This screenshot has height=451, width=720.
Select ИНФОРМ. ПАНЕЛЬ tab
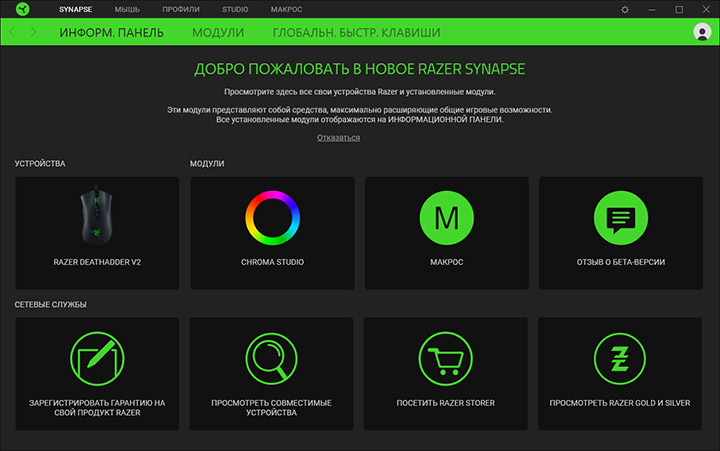112,33
